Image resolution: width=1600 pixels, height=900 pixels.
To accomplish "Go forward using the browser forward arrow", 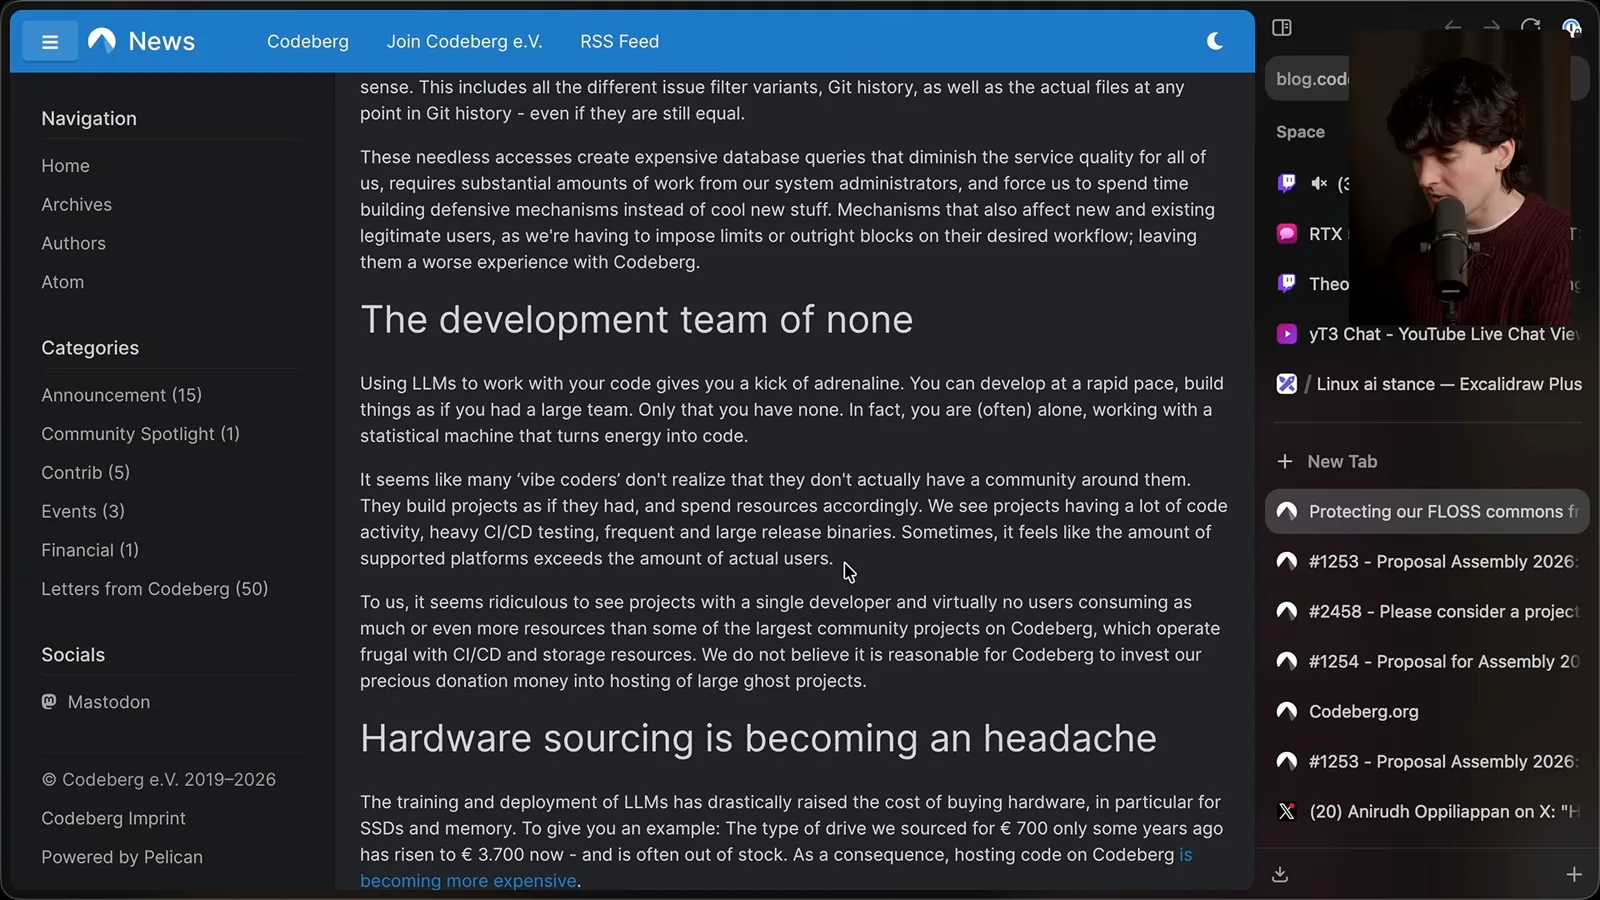I will (x=1491, y=27).
